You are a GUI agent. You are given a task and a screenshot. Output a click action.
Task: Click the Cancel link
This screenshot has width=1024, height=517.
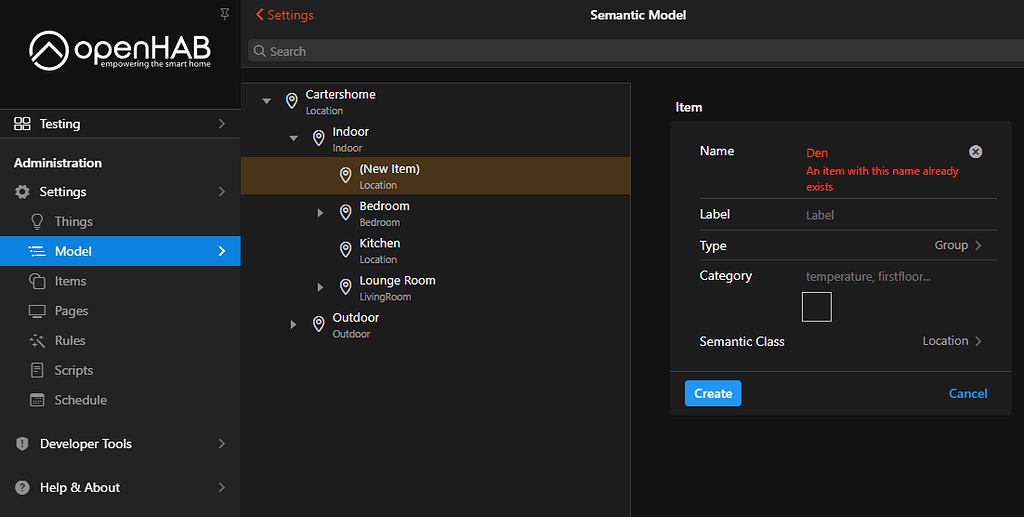click(967, 393)
